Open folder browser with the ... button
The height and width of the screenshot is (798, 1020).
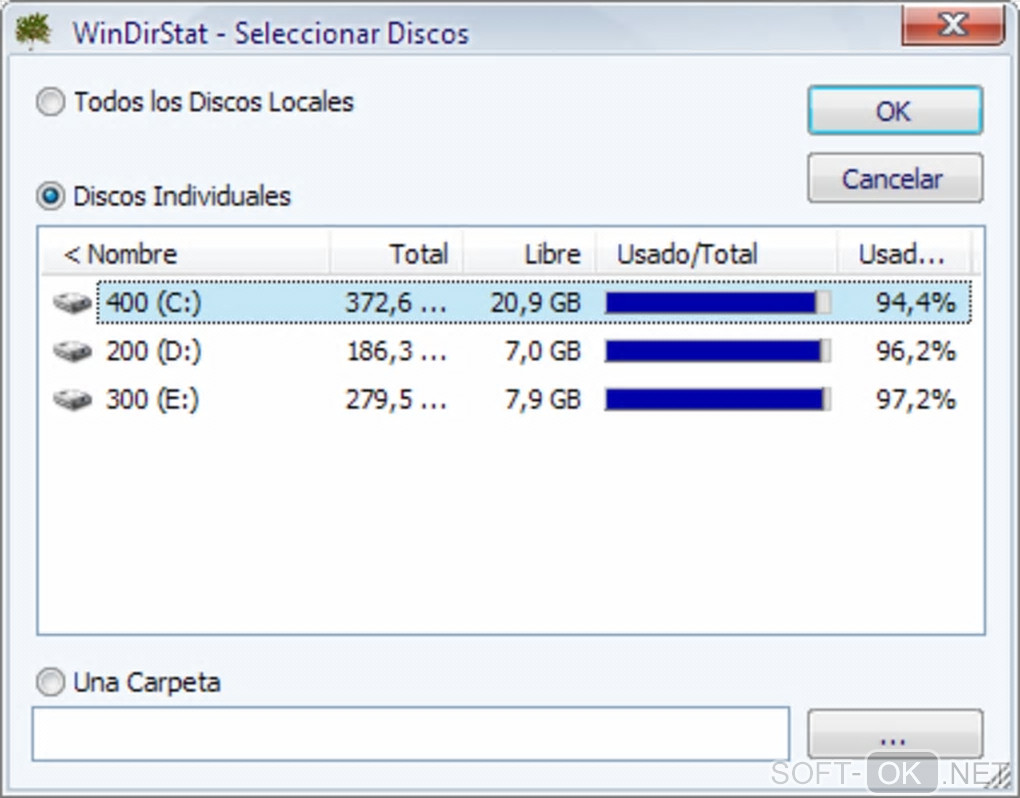point(895,735)
